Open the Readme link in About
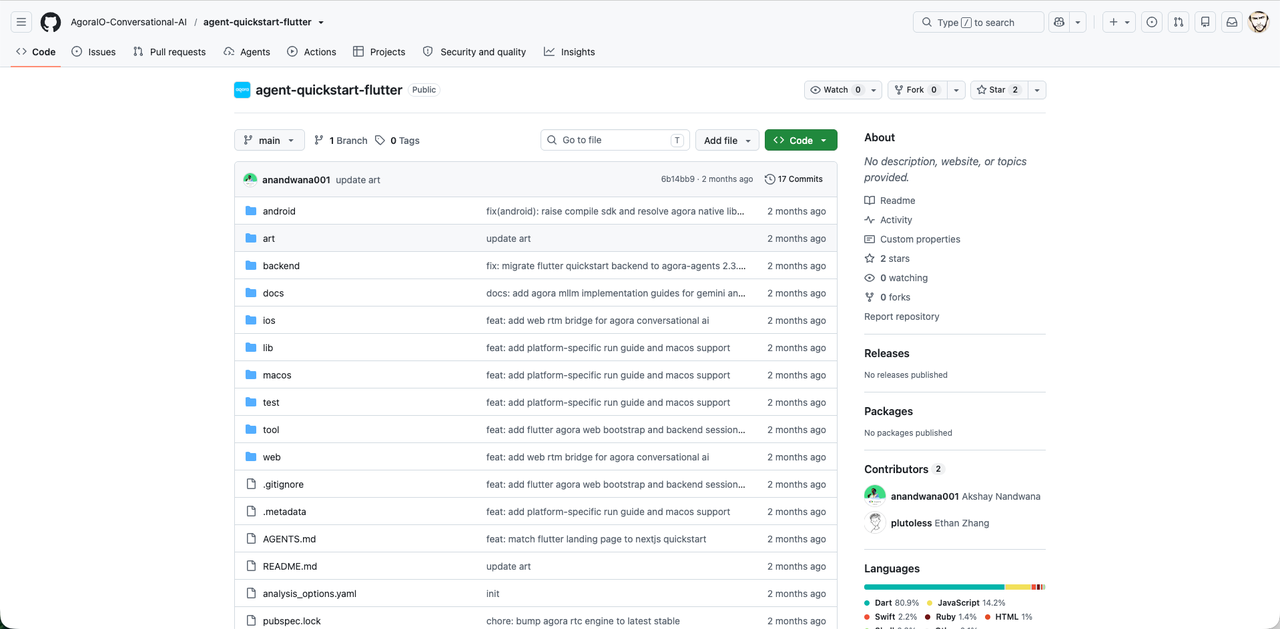The height and width of the screenshot is (629, 1280). 890,200
